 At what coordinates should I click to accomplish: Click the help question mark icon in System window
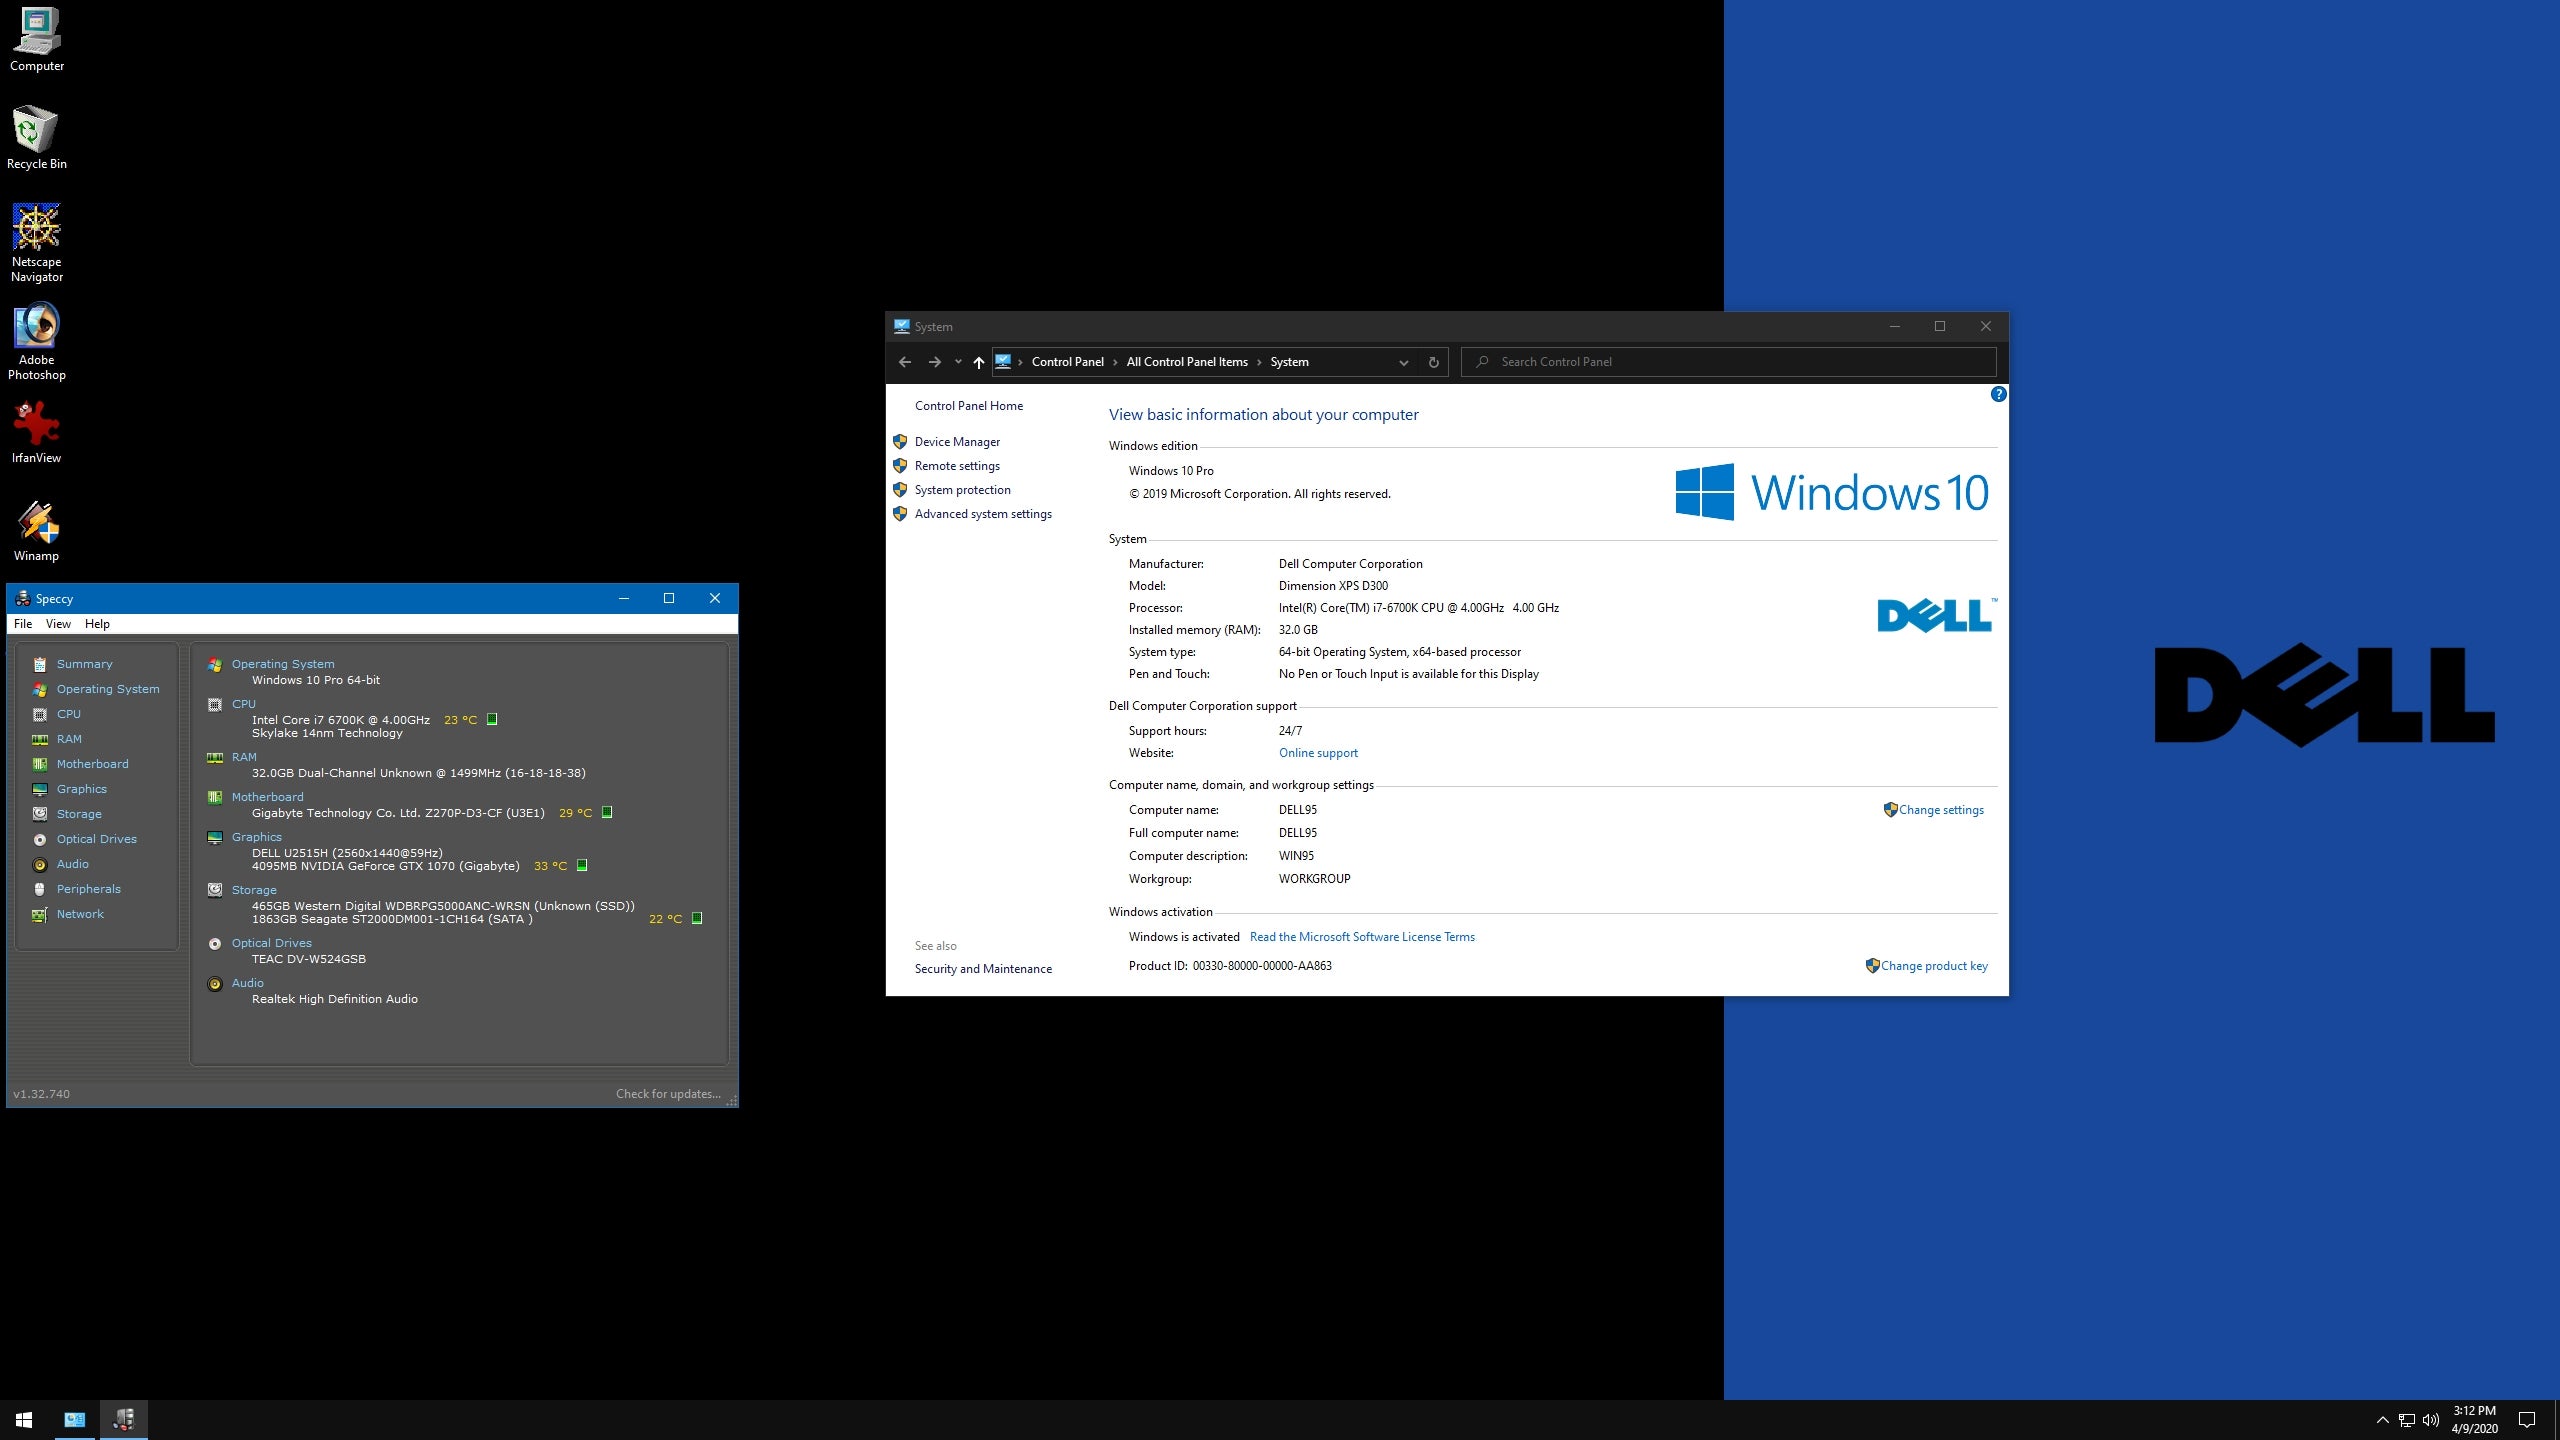tap(1998, 394)
